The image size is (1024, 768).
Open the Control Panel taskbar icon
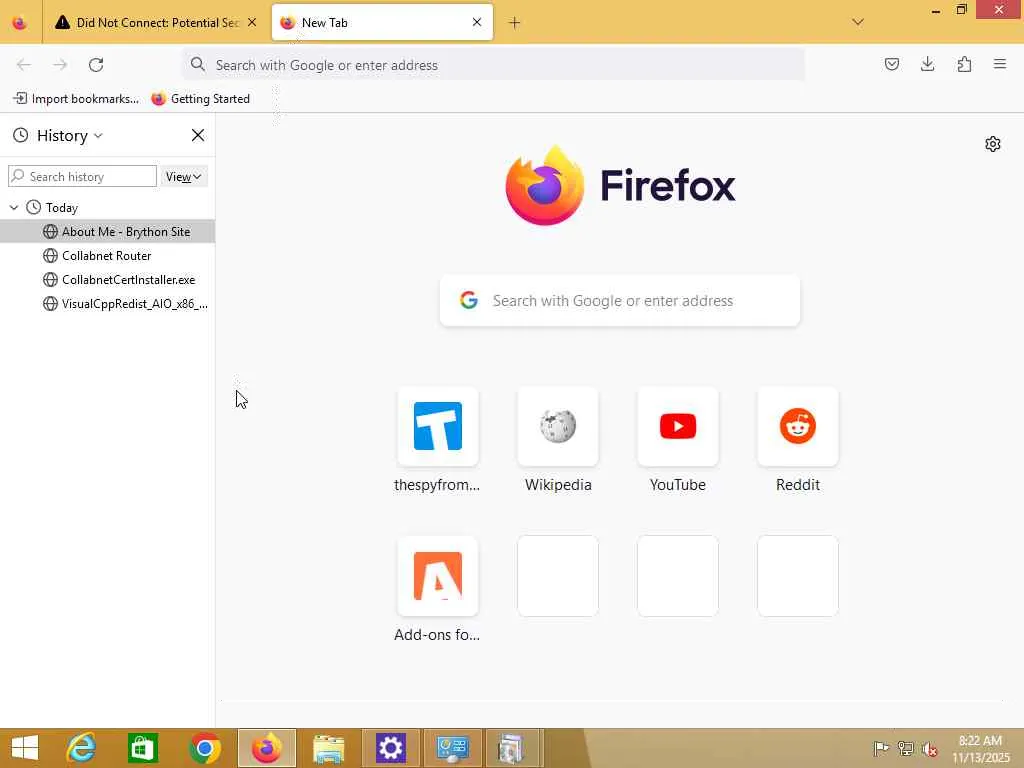pyautogui.click(x=453, y=748)
